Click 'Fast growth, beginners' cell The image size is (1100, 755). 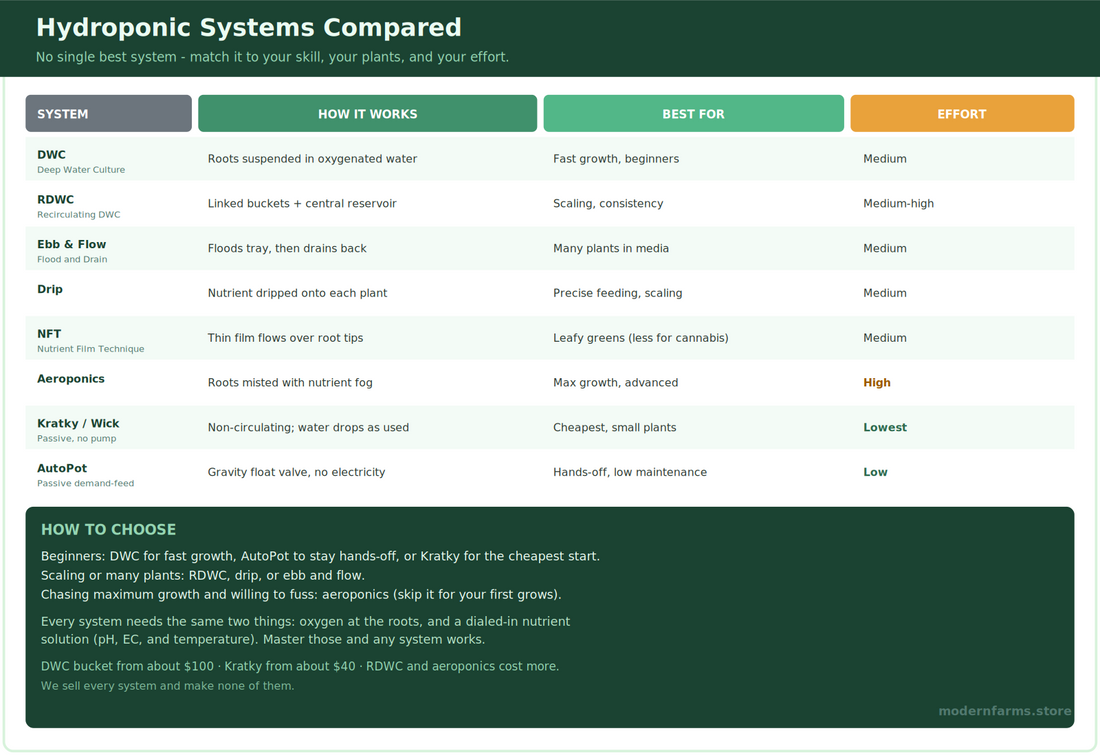616,159
